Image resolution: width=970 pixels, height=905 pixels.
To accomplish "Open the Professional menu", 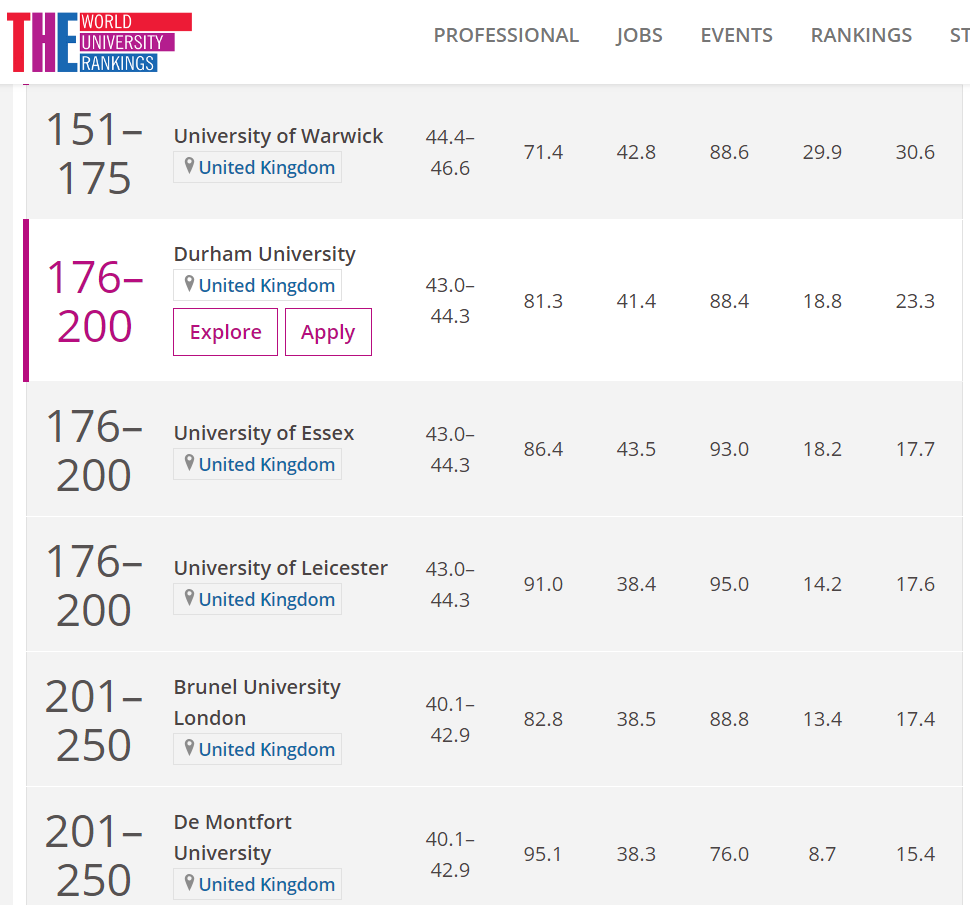I will (505, 36).
